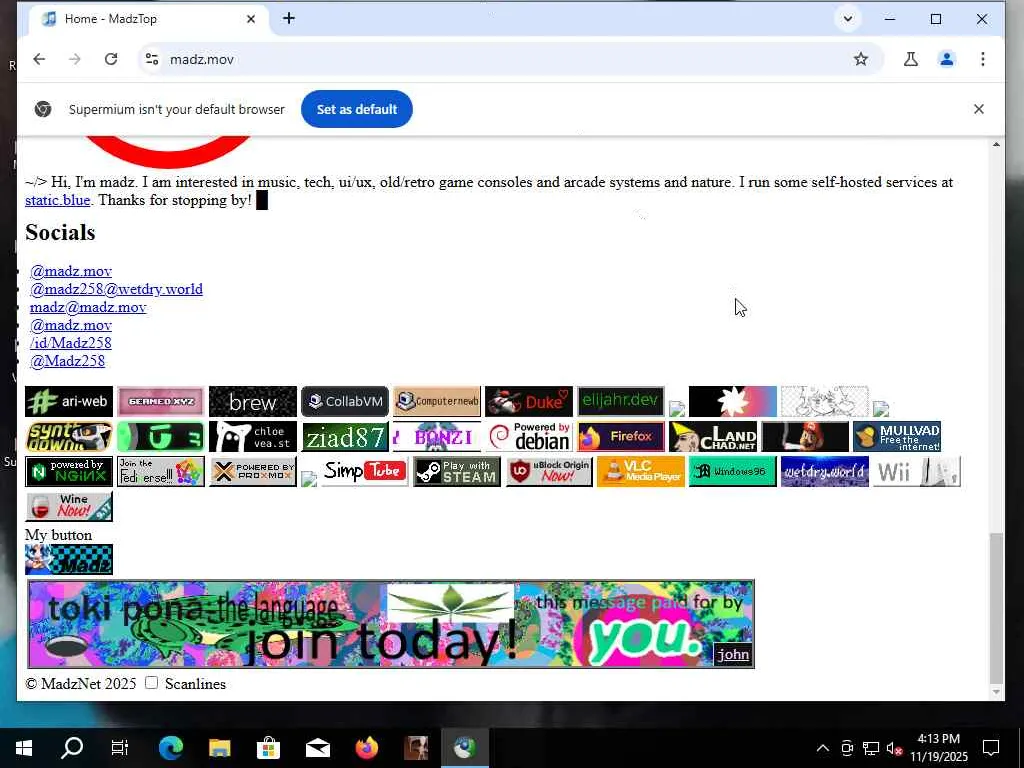Click the john link on banner
This screenshot has width=1024, height=768.
click(733, 654)
